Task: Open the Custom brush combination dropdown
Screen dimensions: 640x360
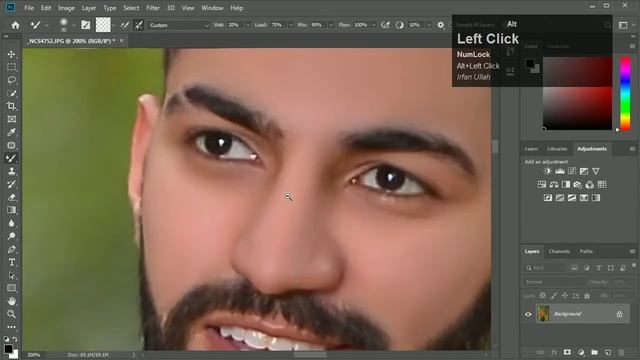Action: pyautogui.click(x=178, y=25)
